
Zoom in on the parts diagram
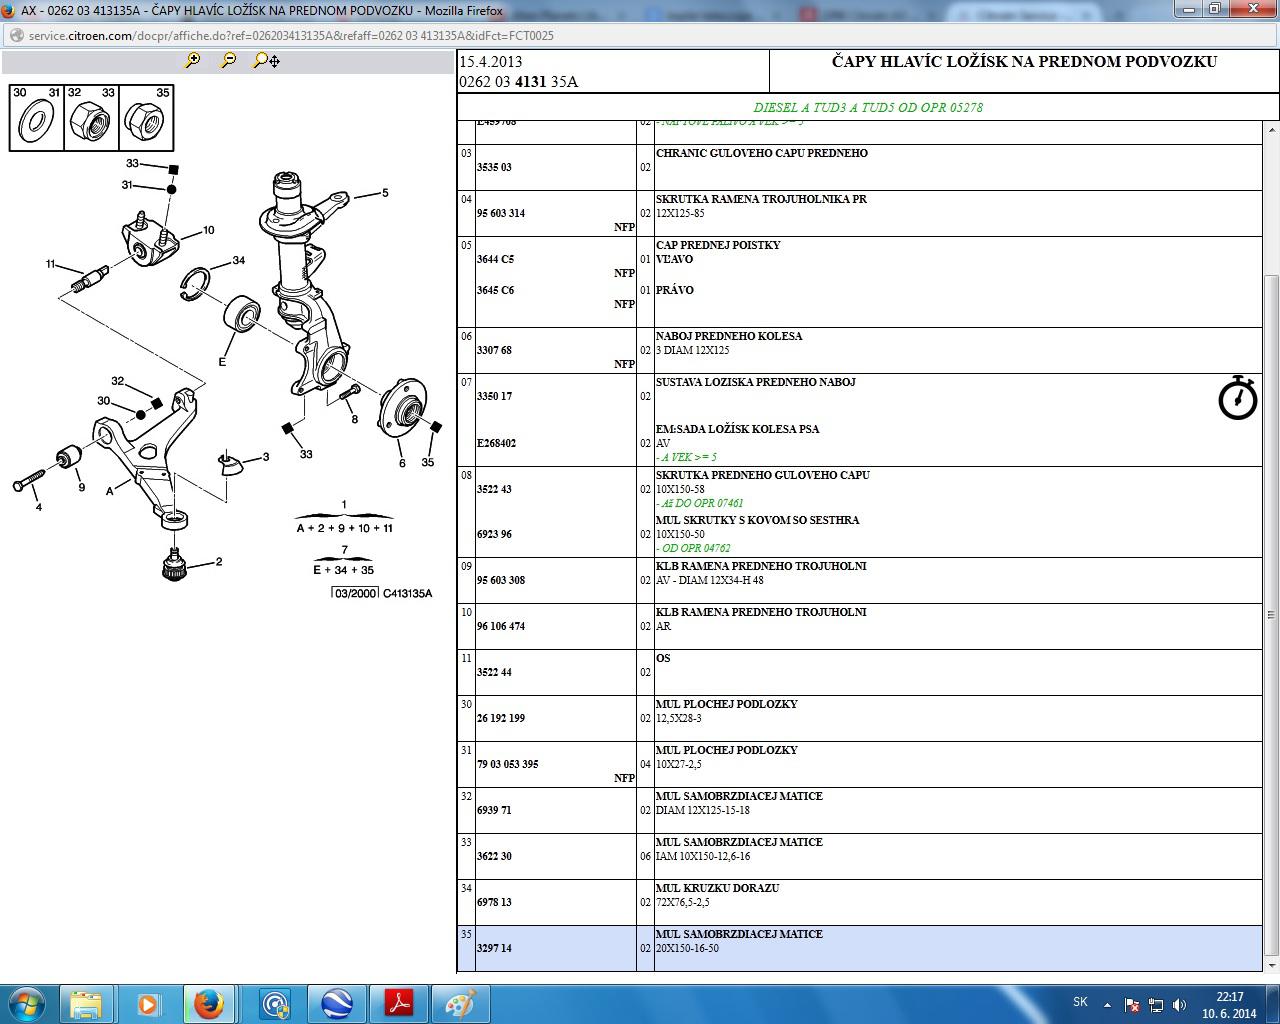193,60
